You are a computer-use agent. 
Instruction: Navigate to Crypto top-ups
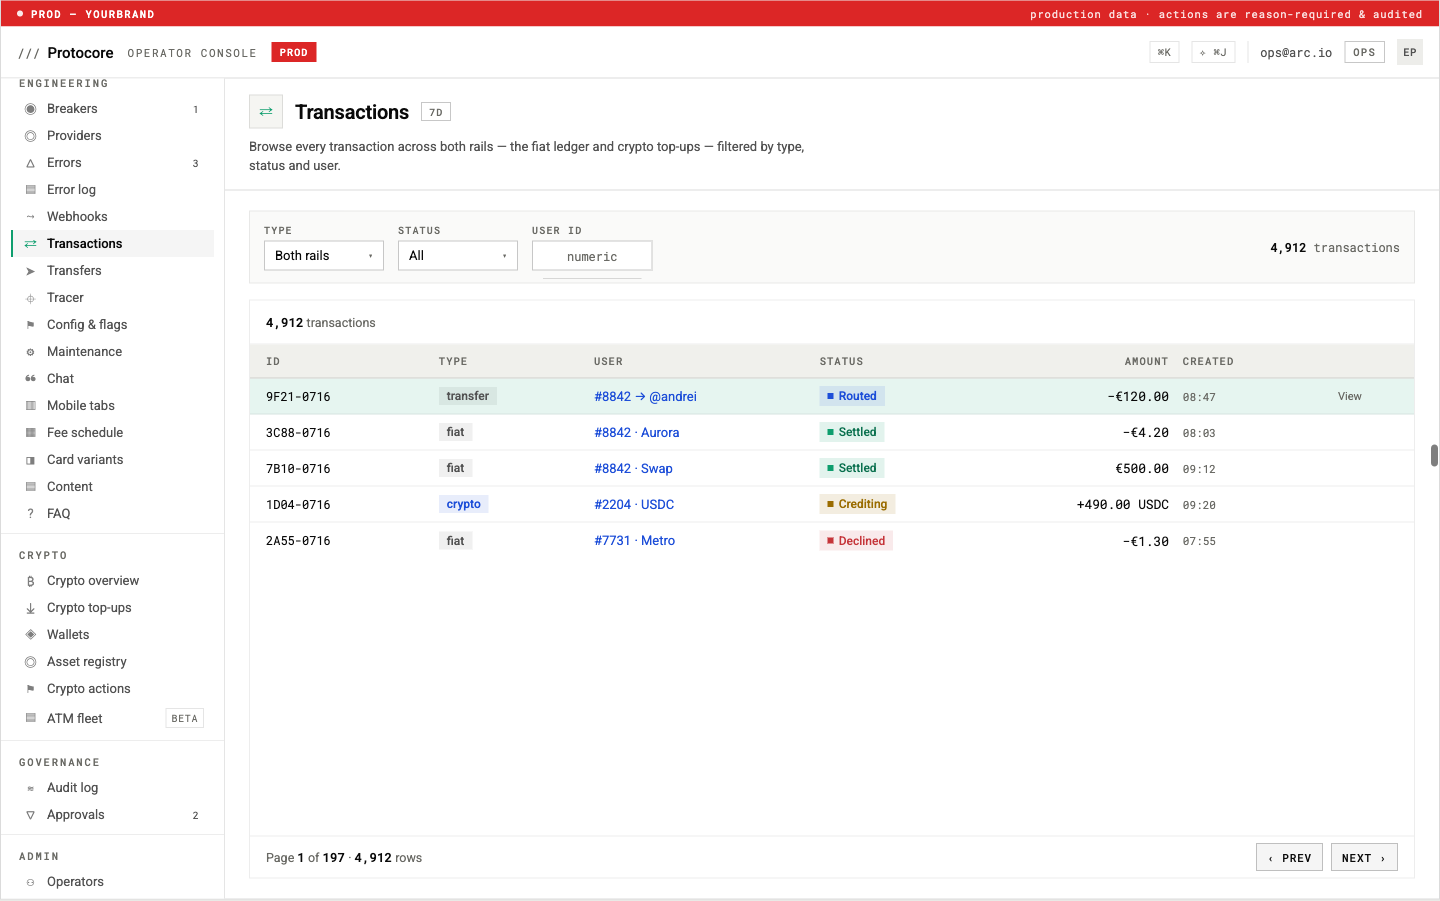(113, 608)
